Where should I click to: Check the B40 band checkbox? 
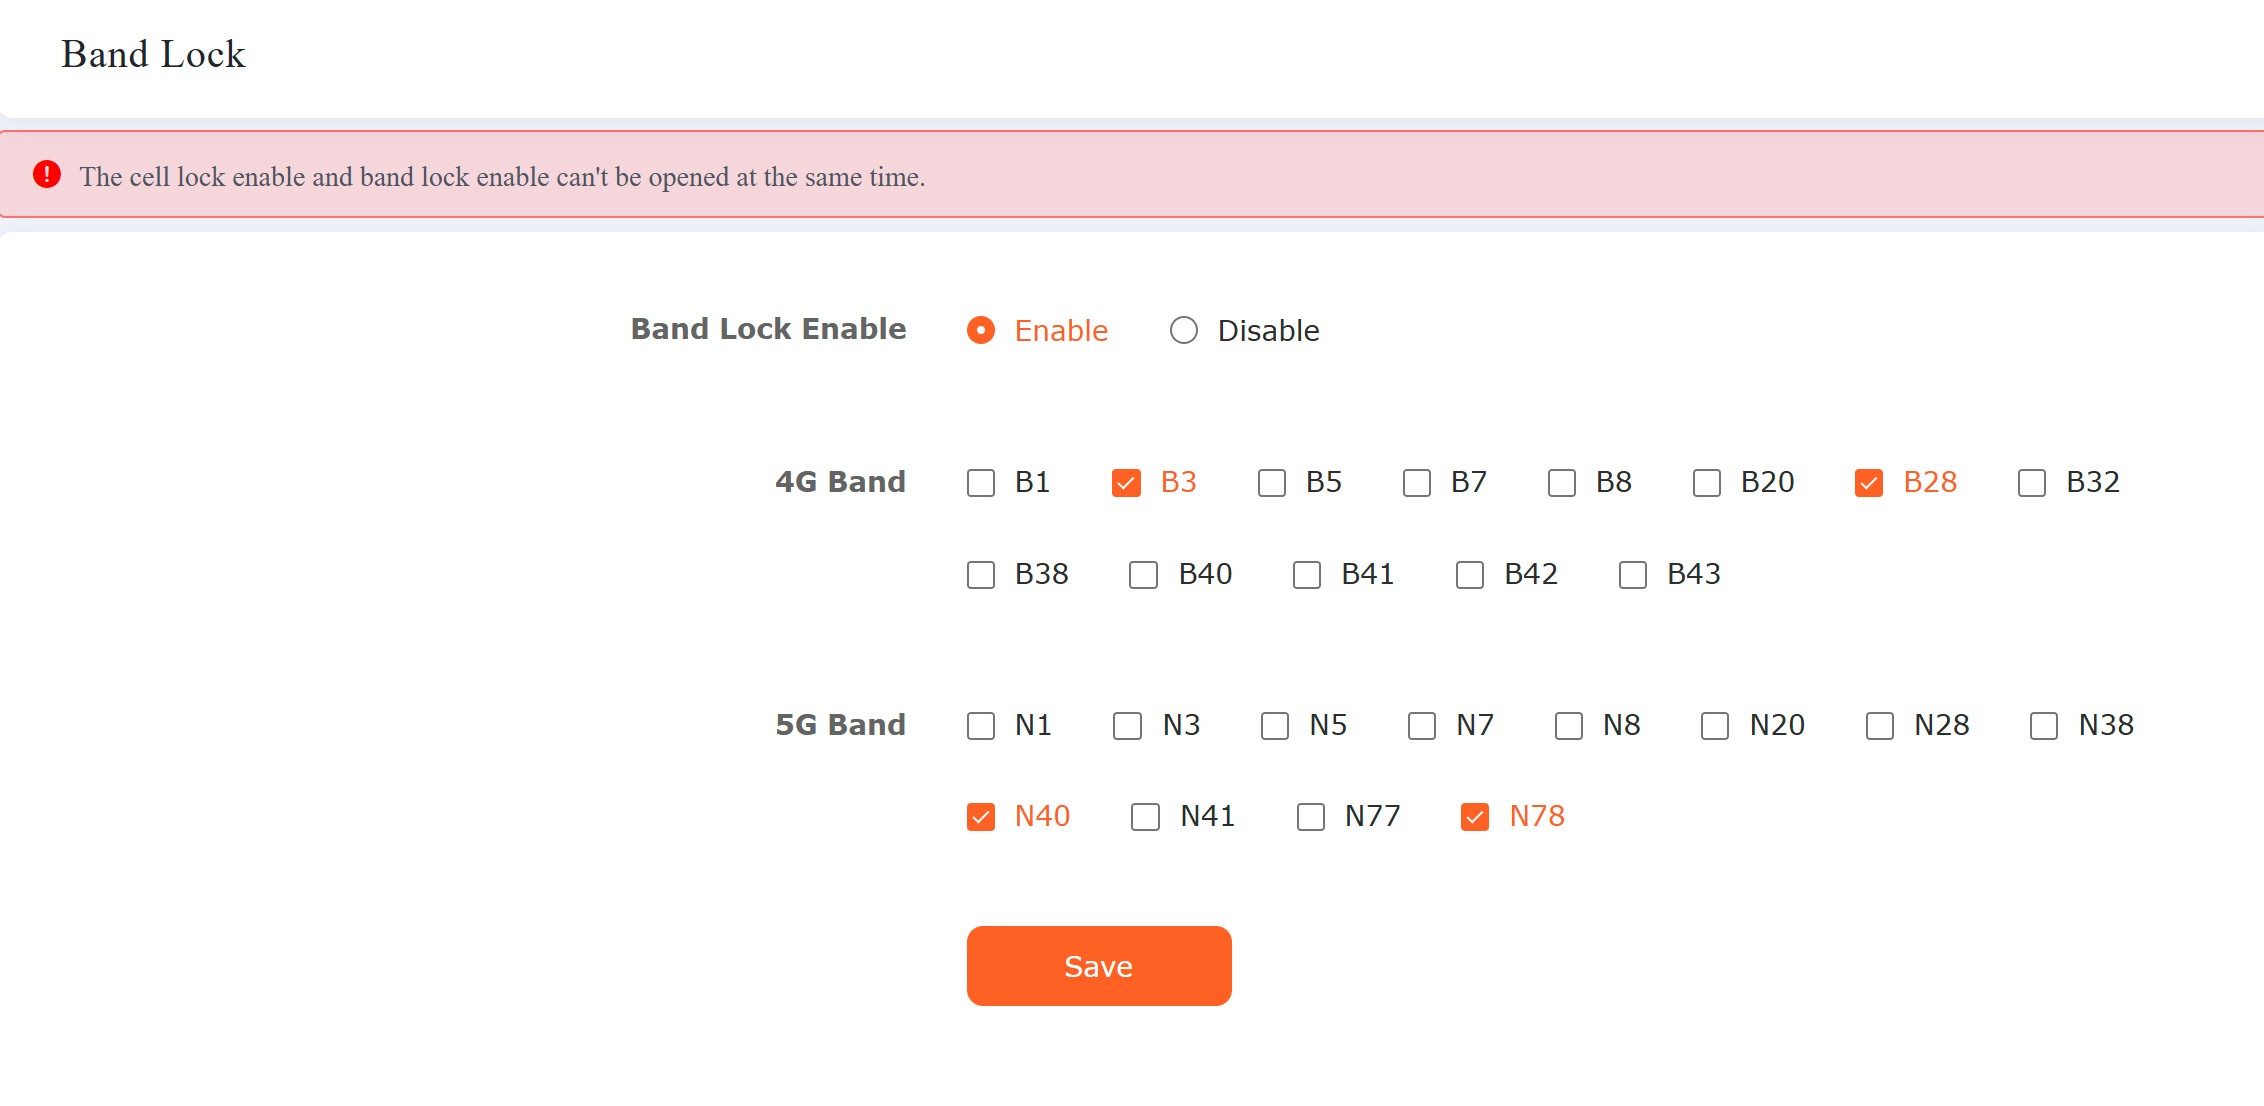point(1143,575)
